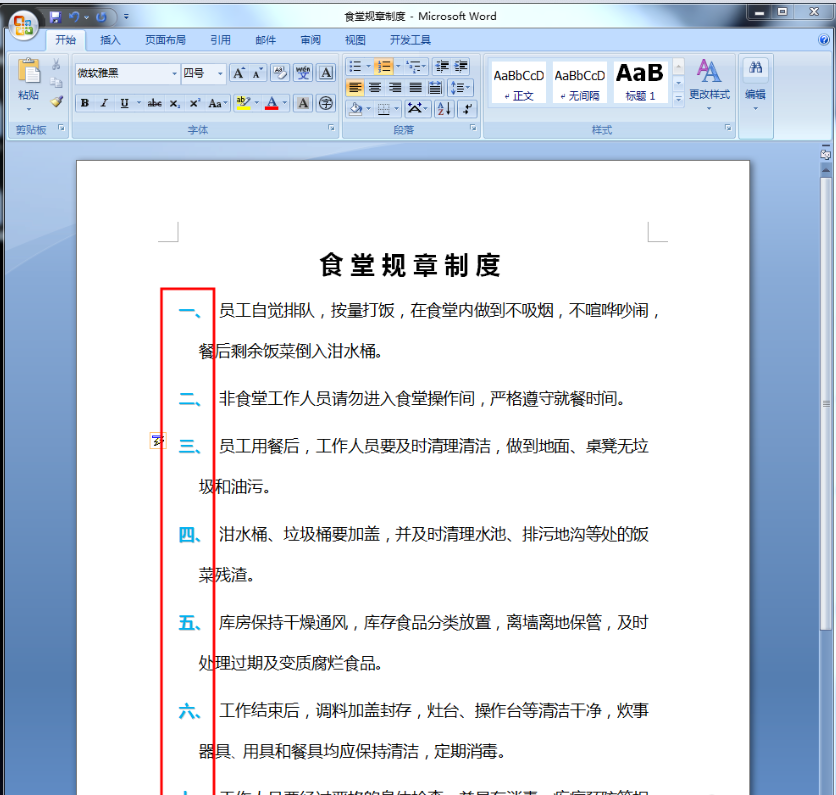Show or hide paragraph marks

click(467, 109)
